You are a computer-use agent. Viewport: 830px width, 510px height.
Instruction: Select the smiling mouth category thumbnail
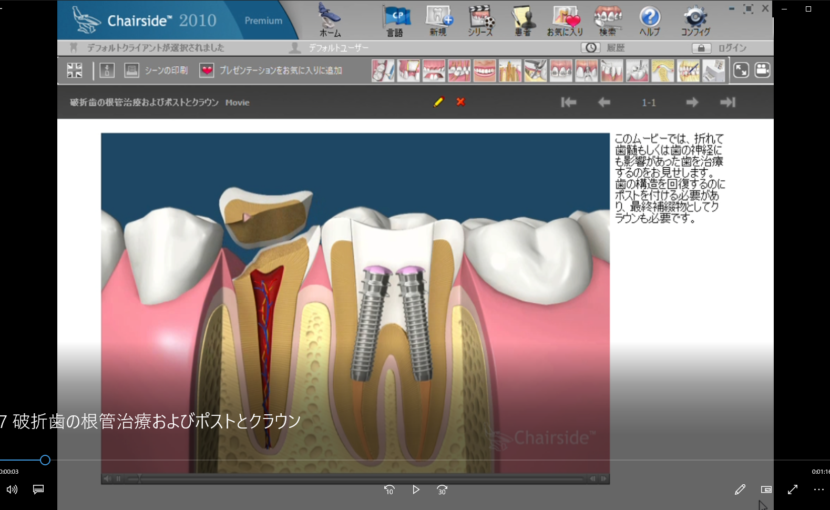(484, 70)
